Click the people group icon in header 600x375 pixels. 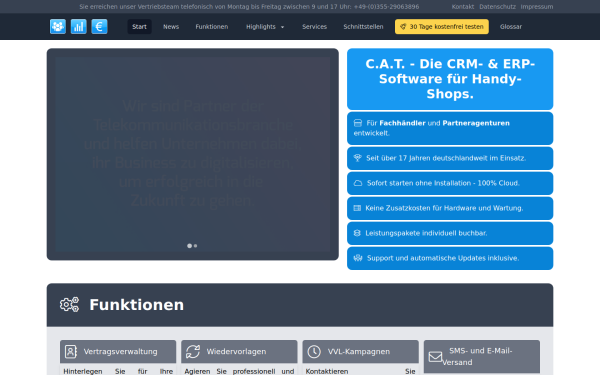point(58,26)
